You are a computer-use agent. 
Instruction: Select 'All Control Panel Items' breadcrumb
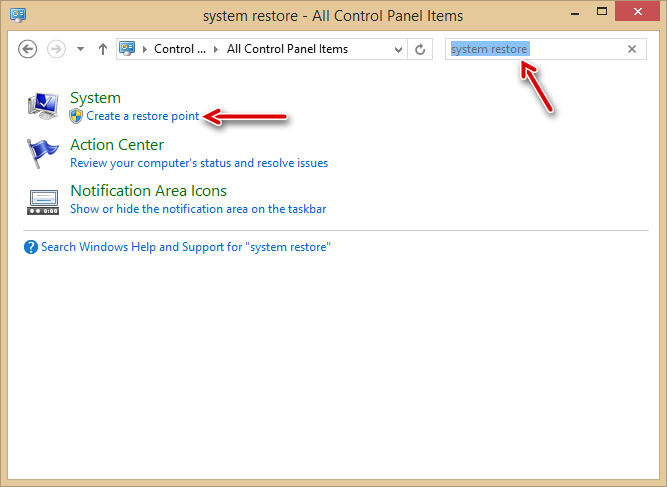[x=287, y=49]
